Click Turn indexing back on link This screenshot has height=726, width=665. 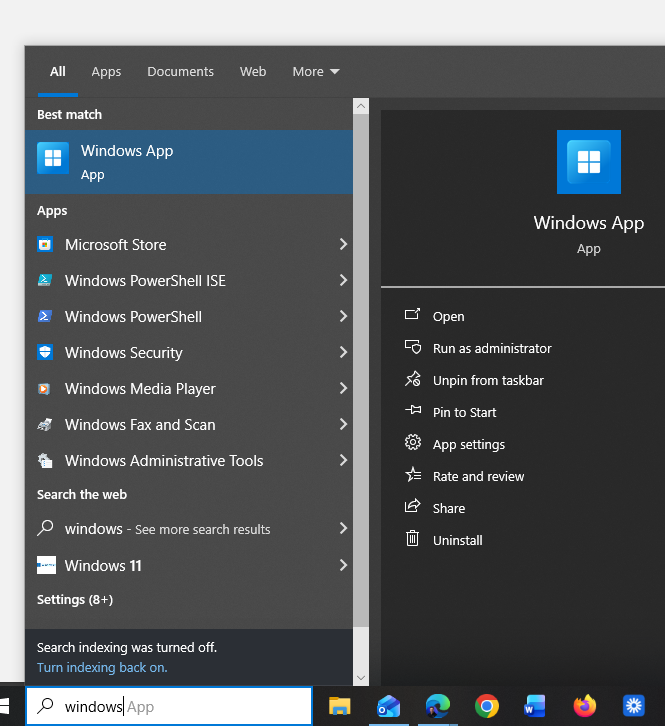[102, 667]
